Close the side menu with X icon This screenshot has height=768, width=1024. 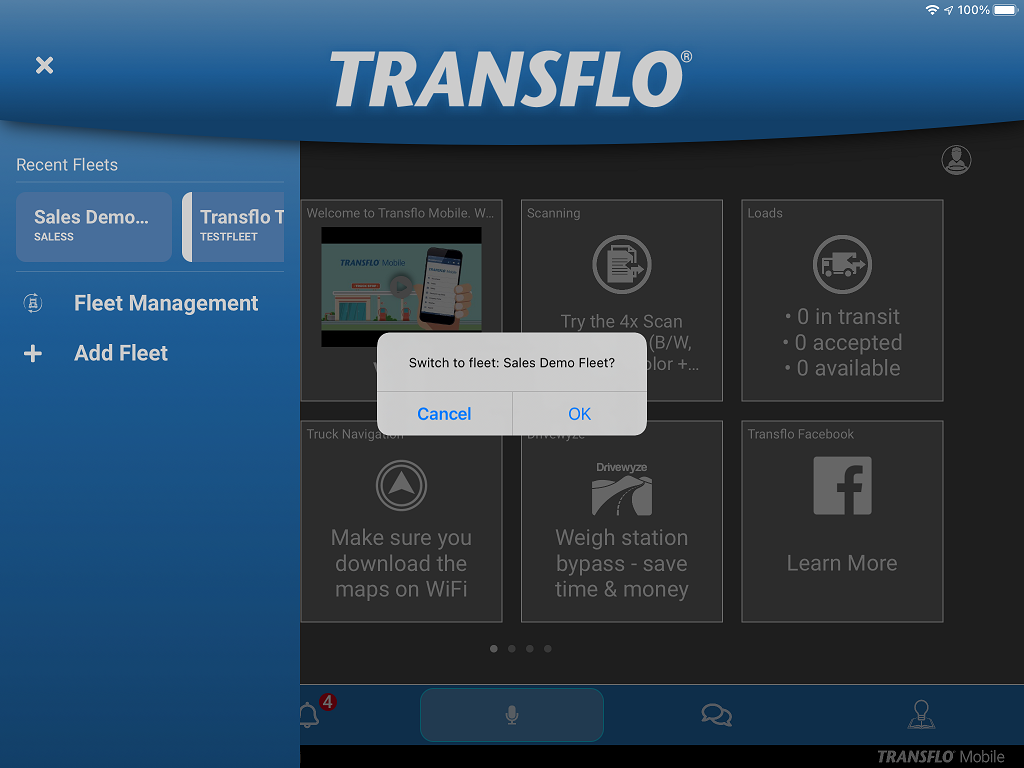[x=44, y=65]
